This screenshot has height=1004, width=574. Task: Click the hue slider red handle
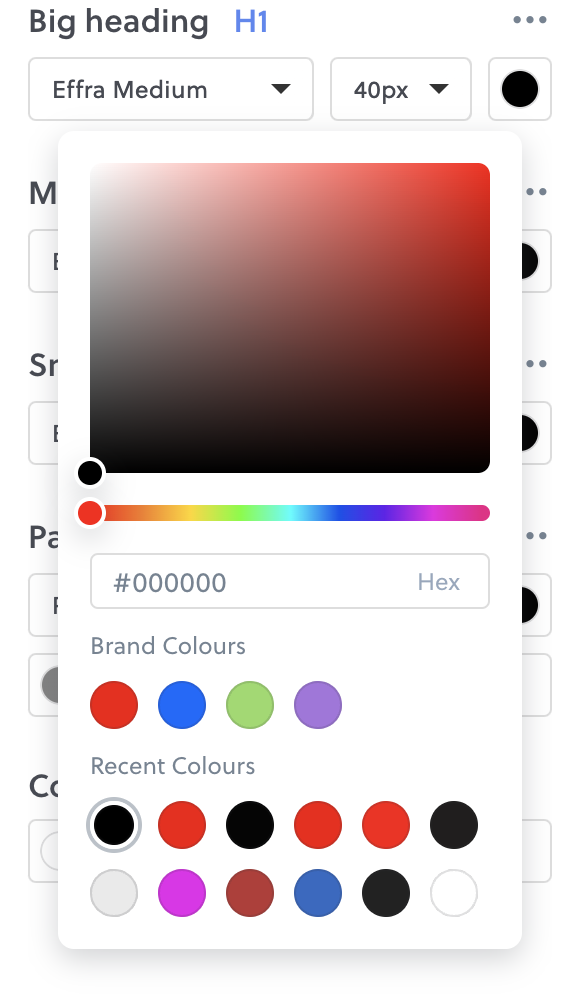pos(90,512)
